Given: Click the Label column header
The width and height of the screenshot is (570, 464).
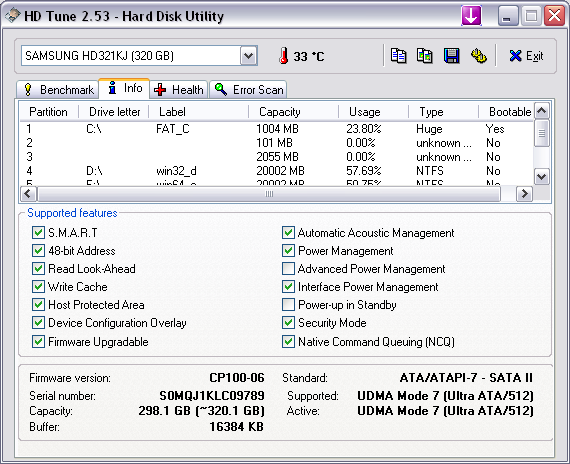Looking at the screenshot, I should 199,112.
